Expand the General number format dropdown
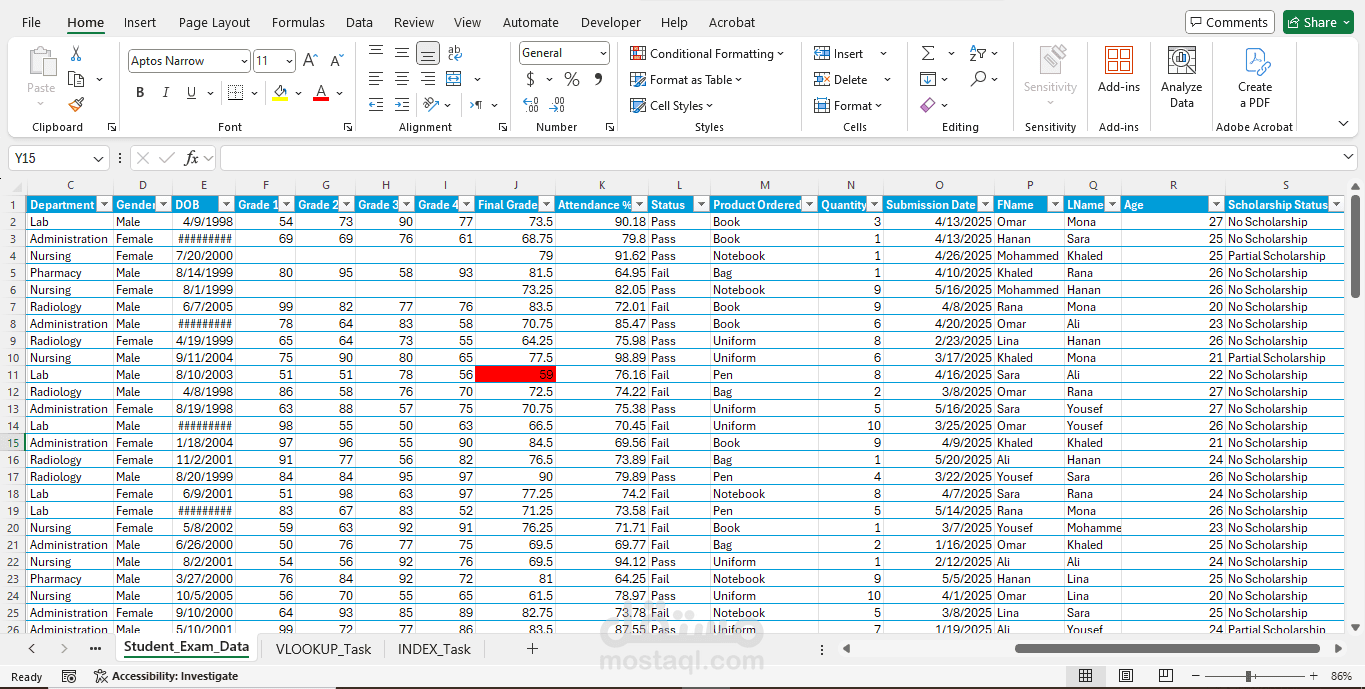The height and width of the screenshot is (689, 1365). (603, 53)
